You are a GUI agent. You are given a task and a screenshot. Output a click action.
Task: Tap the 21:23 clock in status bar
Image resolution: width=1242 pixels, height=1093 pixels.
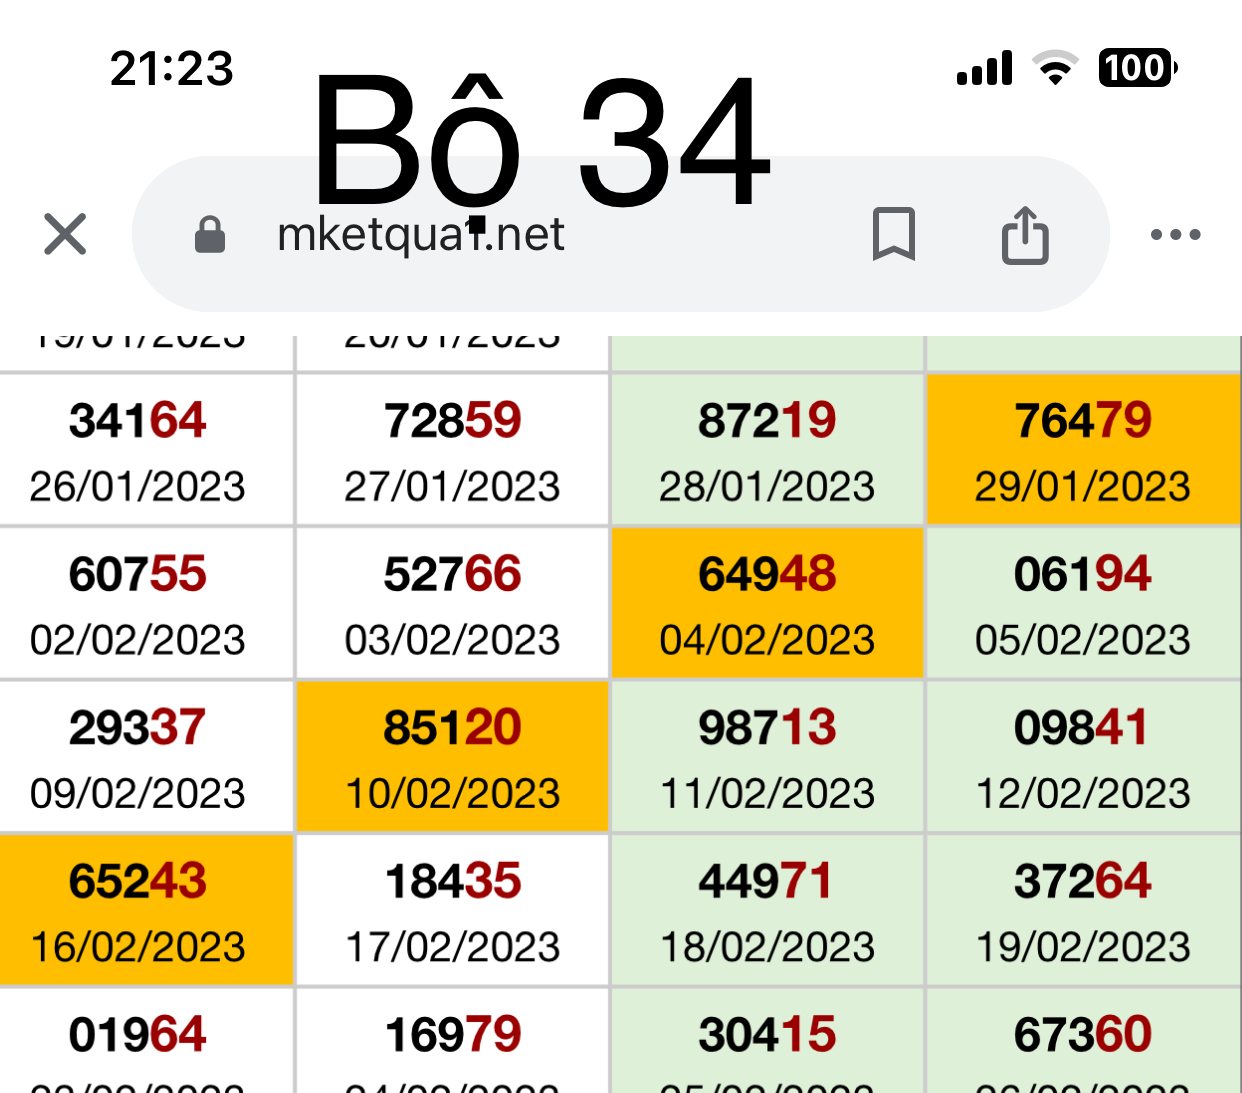coord(171,69)
